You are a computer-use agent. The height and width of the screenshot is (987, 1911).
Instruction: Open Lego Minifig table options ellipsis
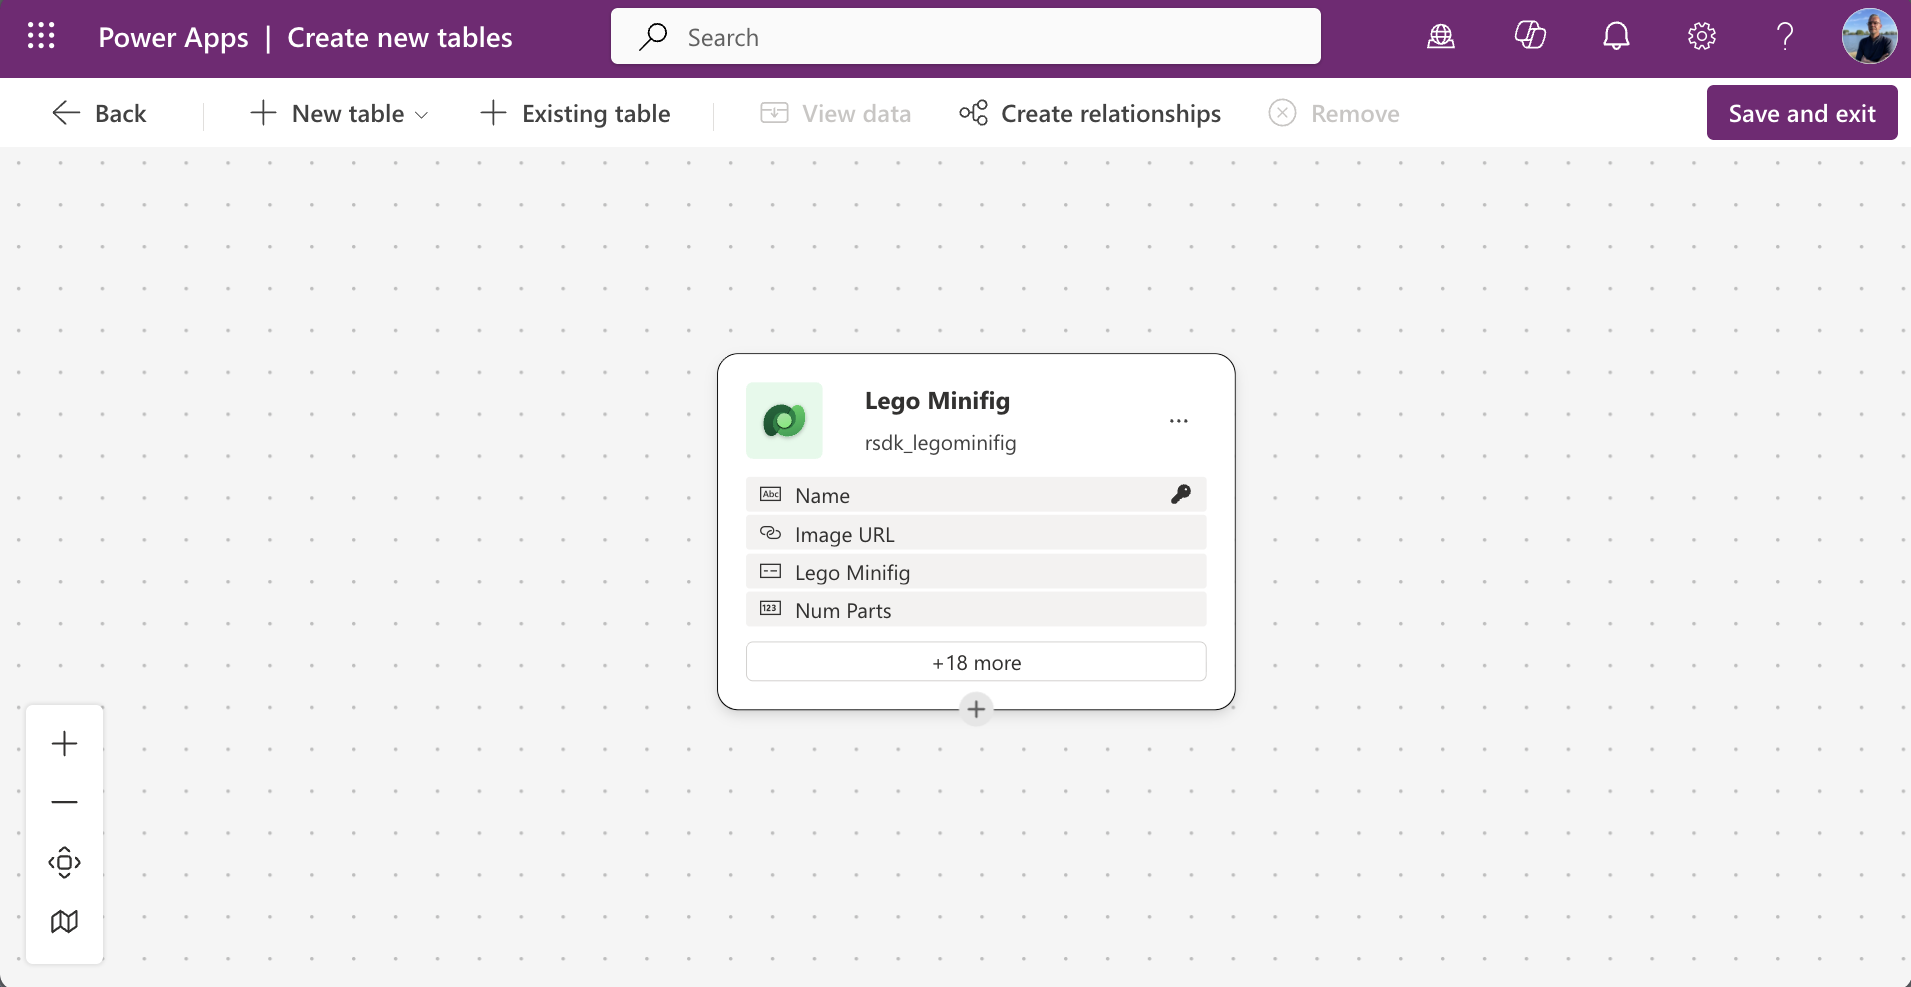coord(1178,421)
